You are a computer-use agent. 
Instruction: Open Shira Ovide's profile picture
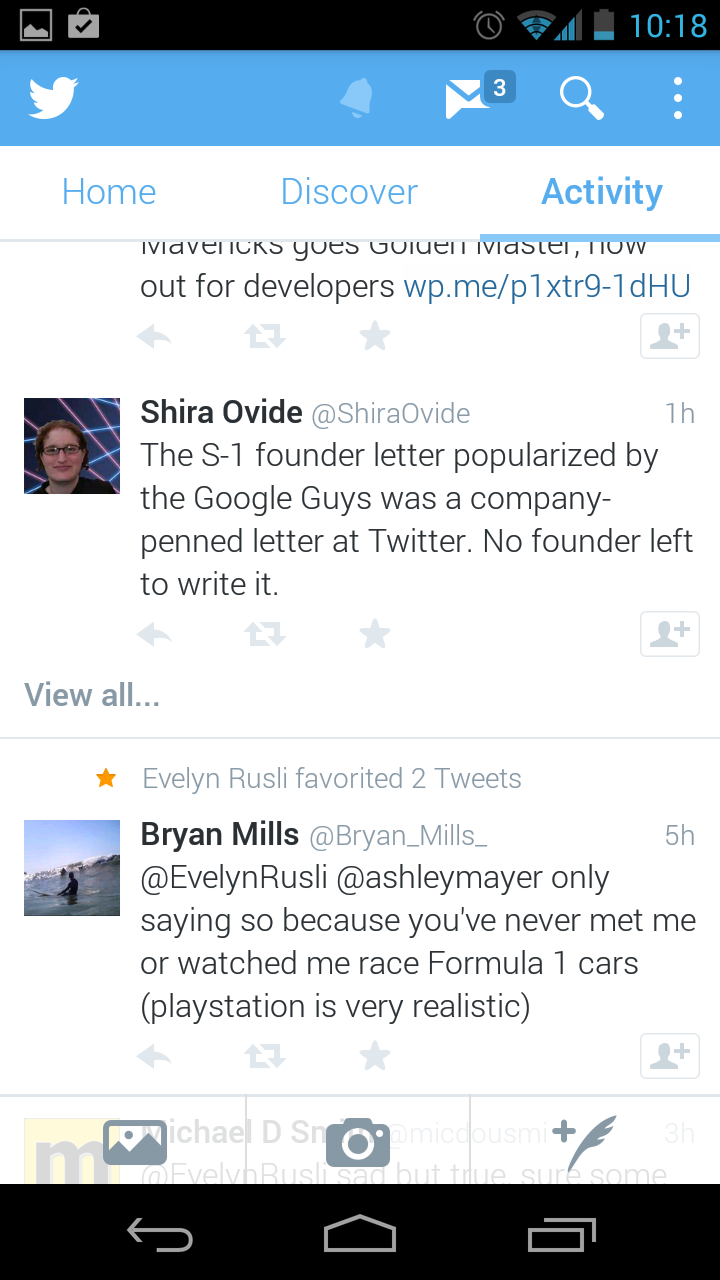coord(72,446)
